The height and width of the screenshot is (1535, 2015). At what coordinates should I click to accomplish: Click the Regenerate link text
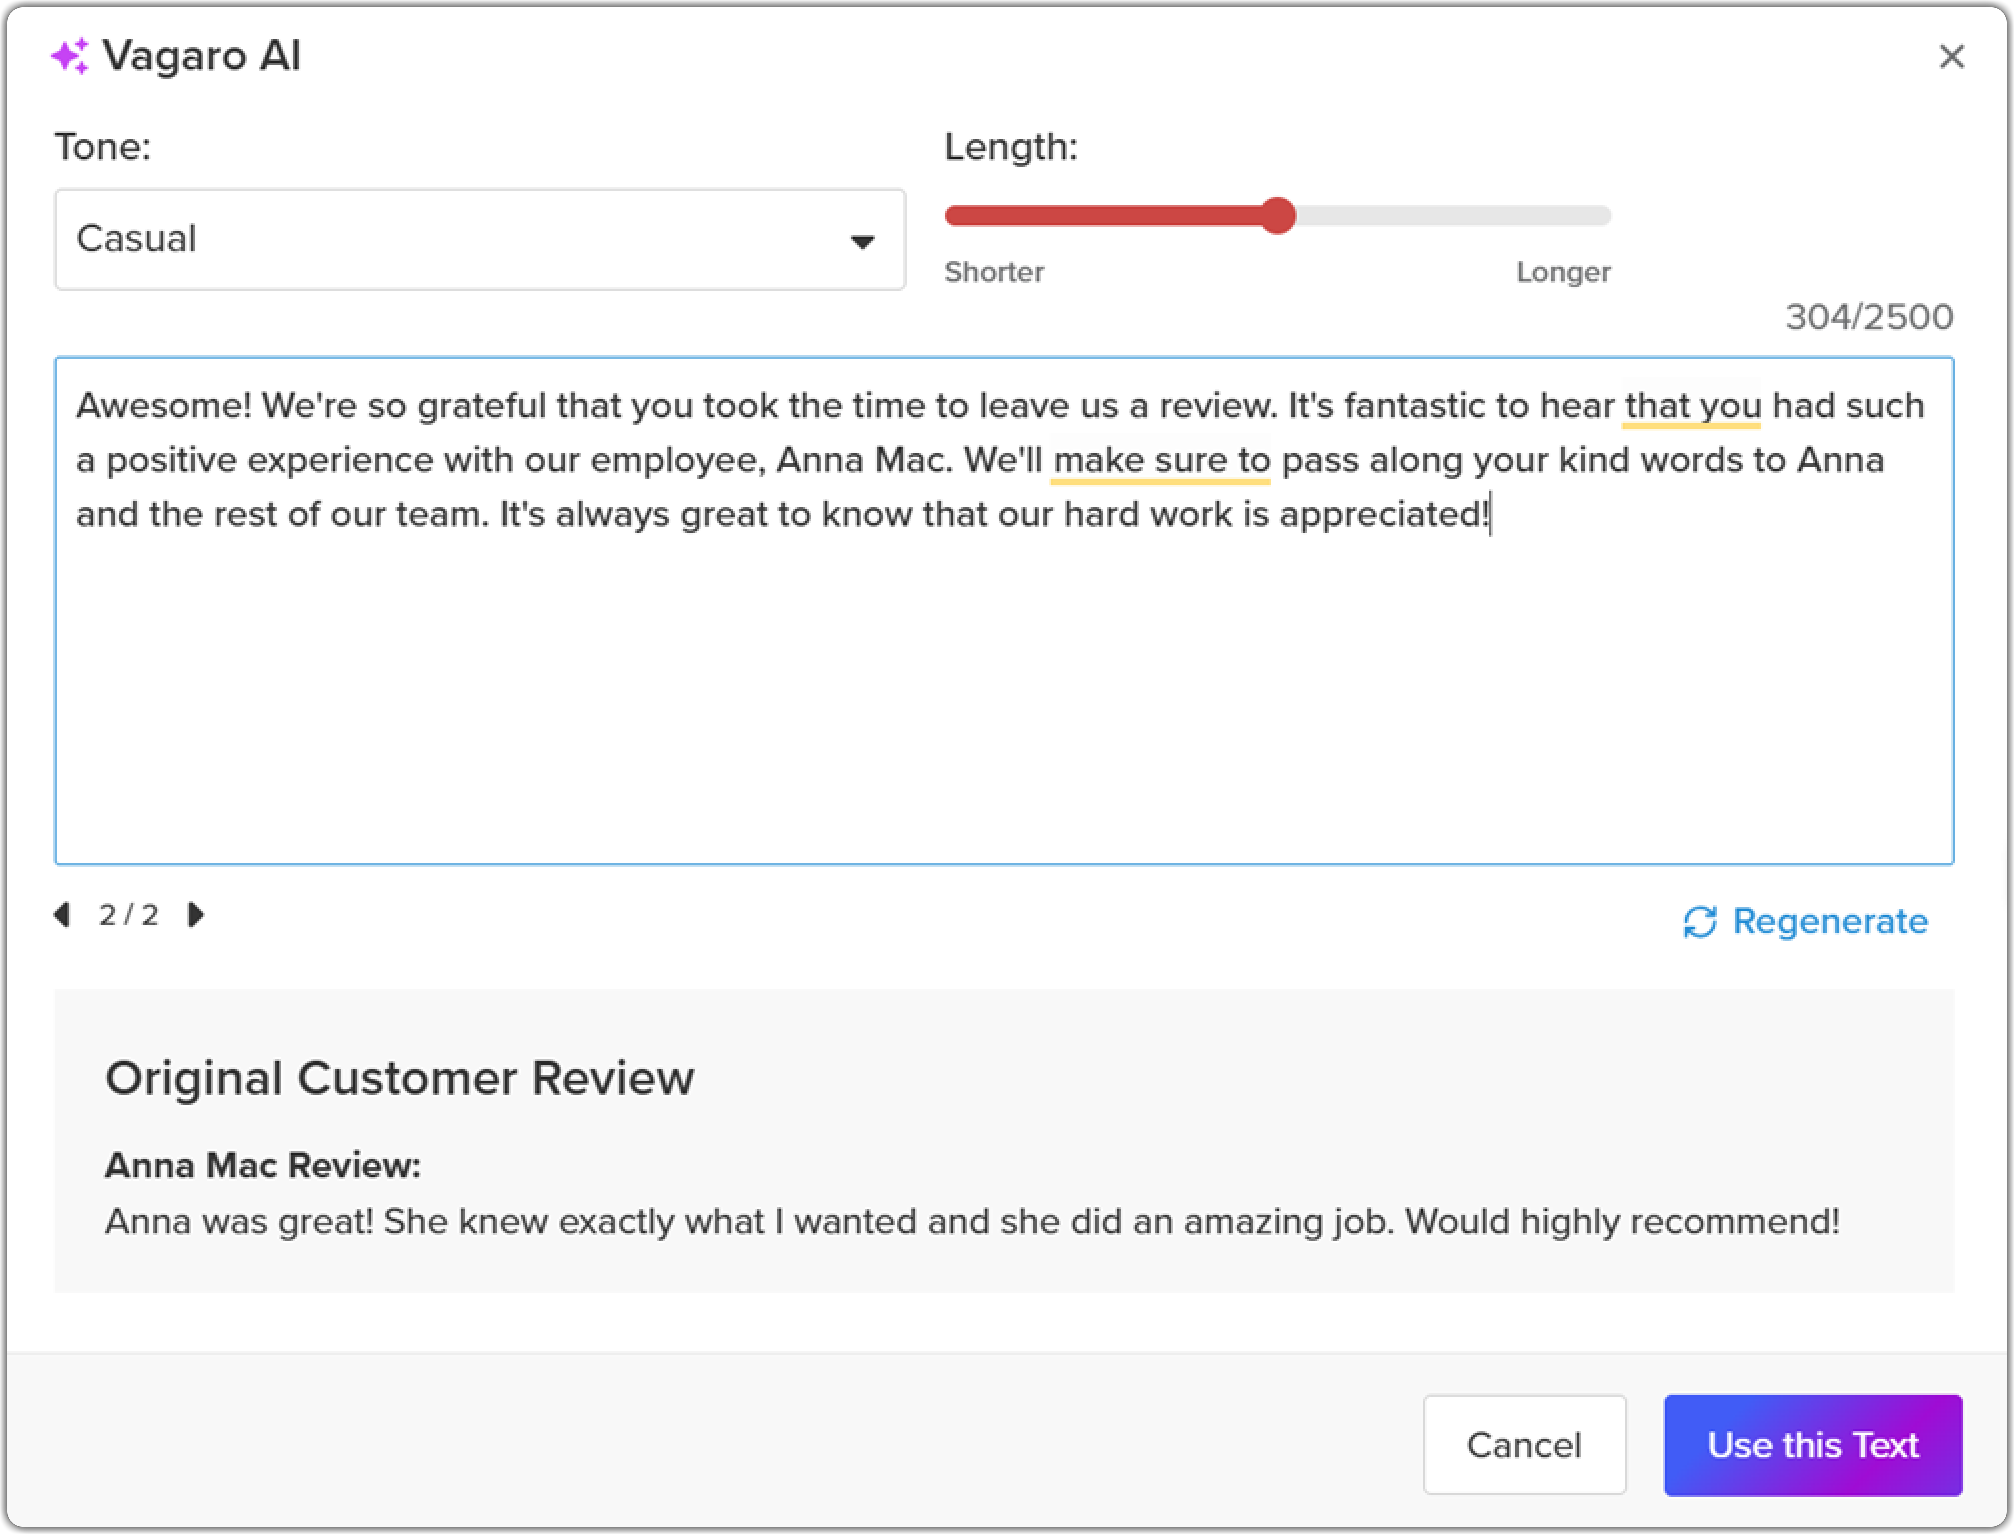pyautogui.click(x=1830, y=921)
